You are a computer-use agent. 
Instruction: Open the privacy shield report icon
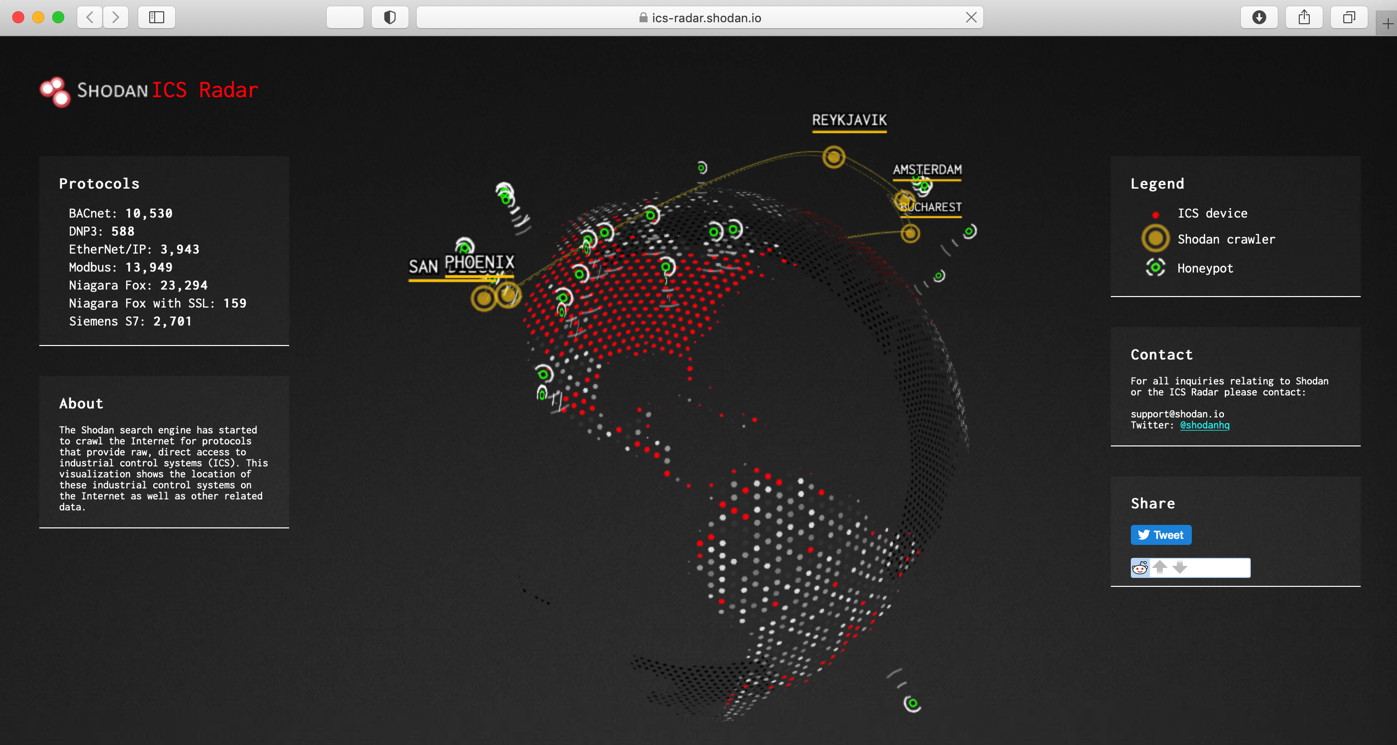(390, 17)
